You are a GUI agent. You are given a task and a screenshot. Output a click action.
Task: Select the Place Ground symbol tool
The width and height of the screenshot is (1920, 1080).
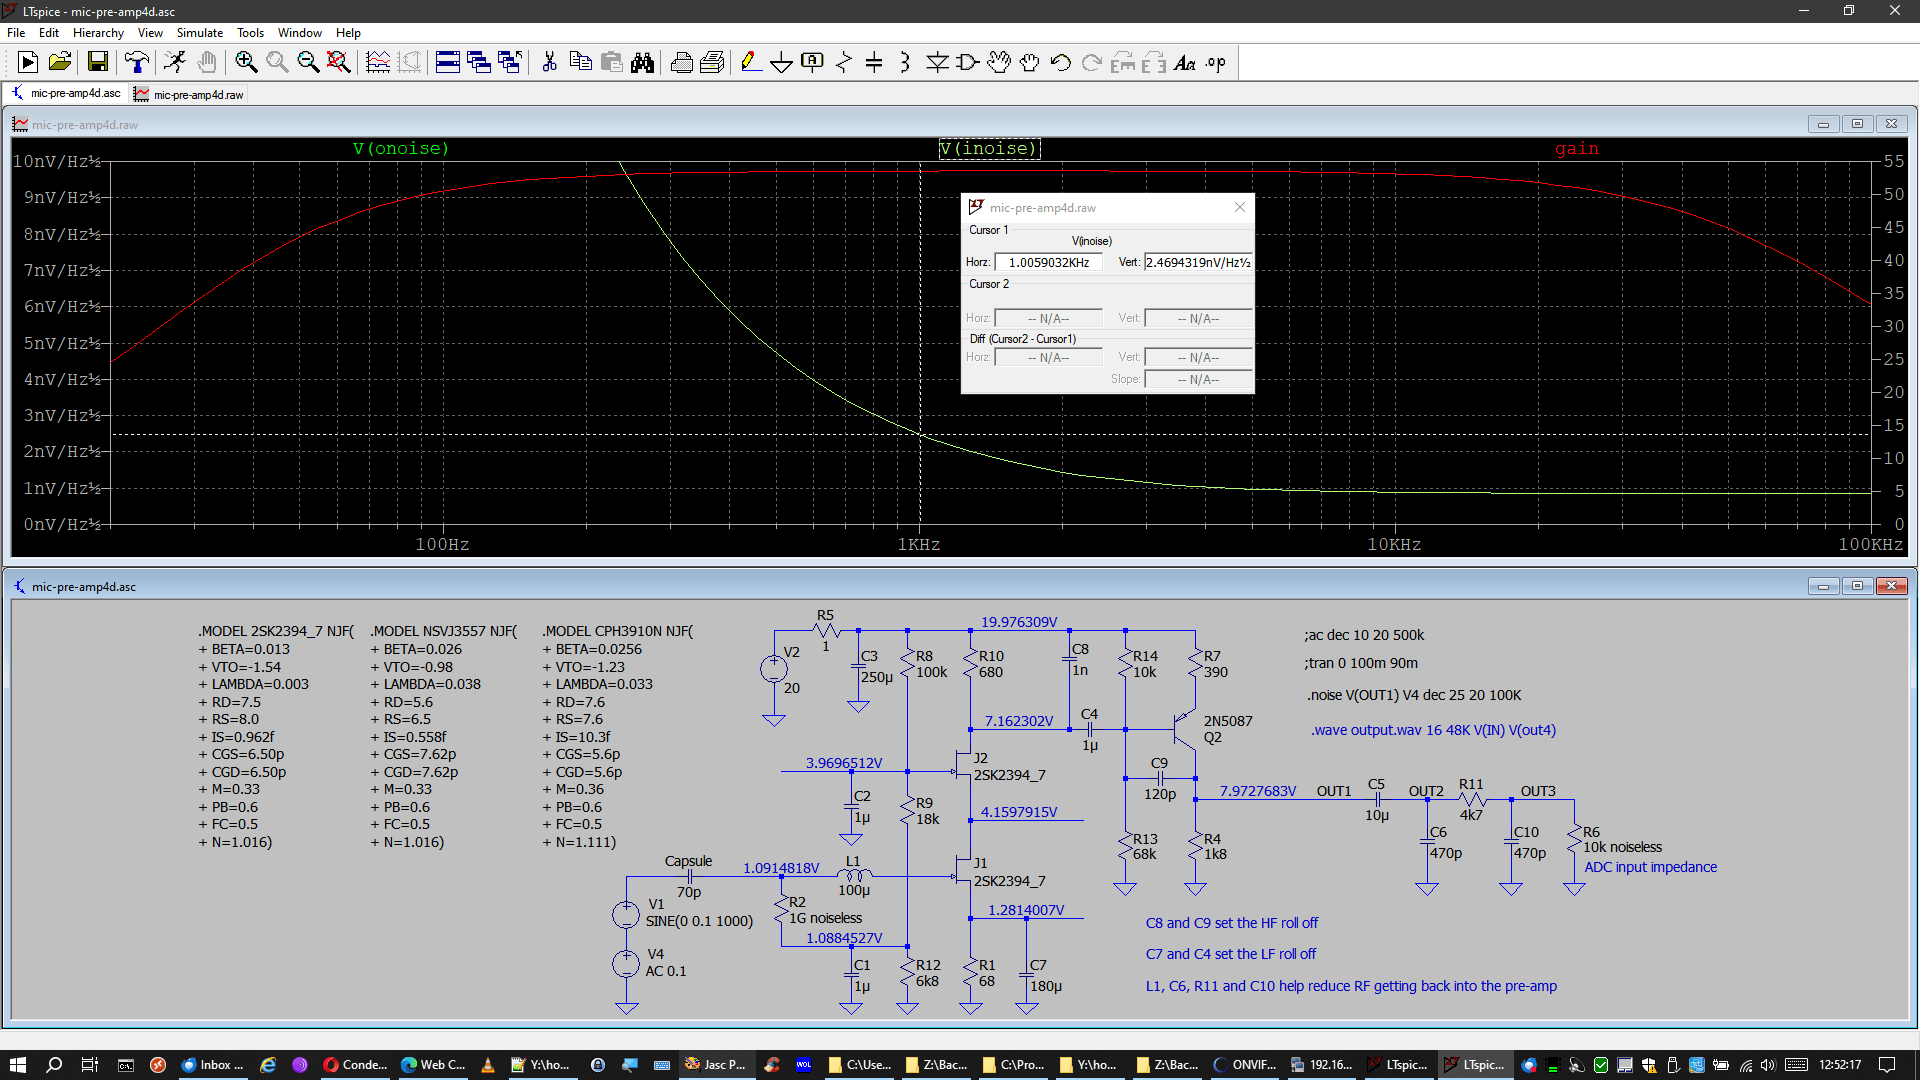coord(782,63)
